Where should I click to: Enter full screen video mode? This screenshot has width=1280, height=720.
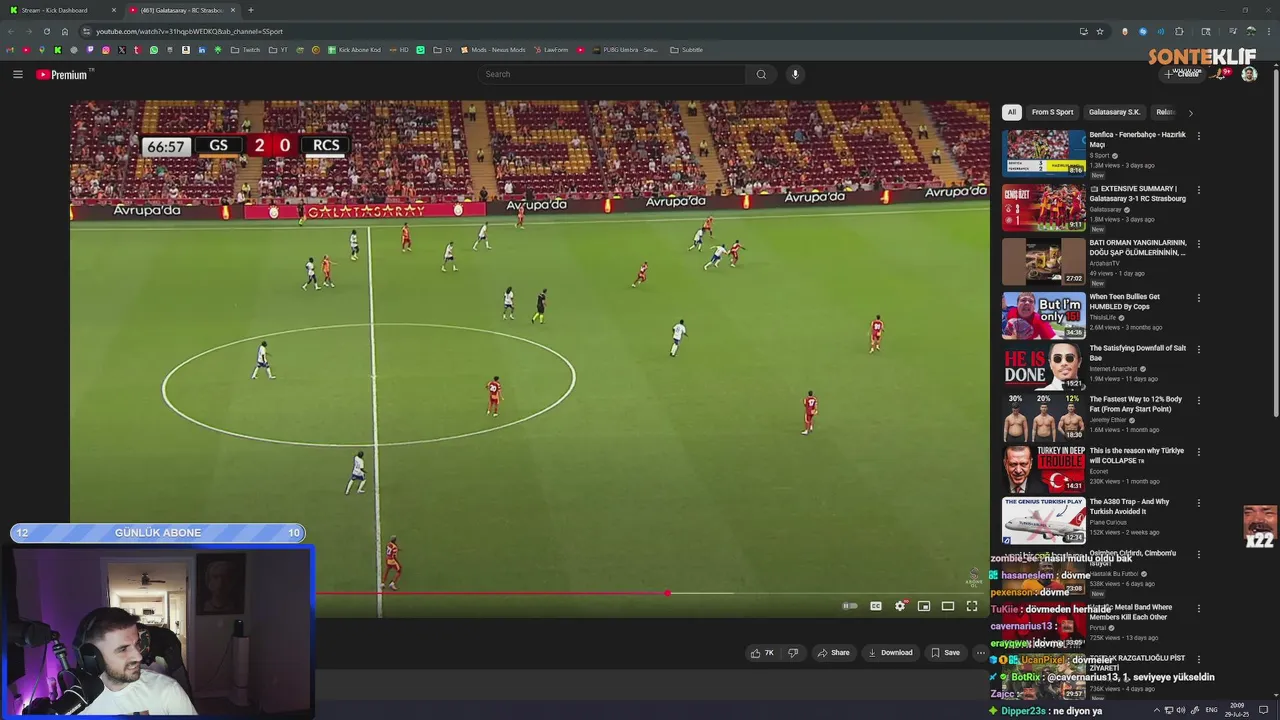click(972, 606)
